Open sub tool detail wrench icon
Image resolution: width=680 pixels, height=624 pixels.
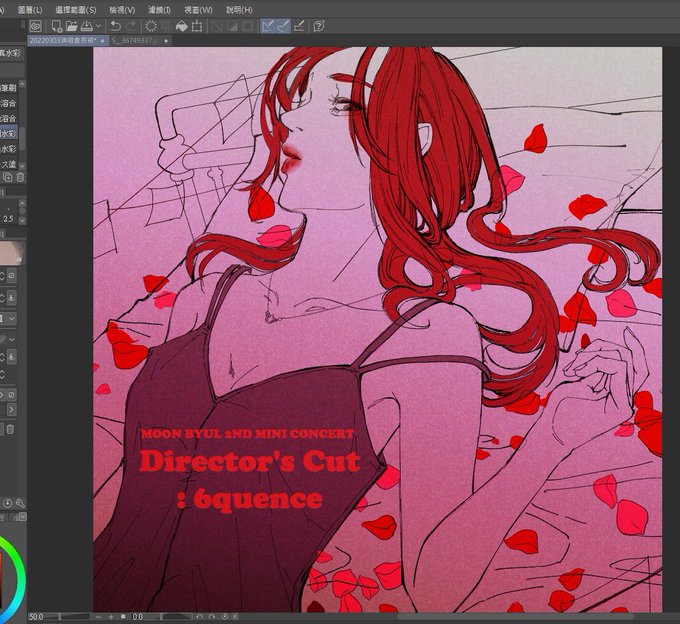click(20, 503)
